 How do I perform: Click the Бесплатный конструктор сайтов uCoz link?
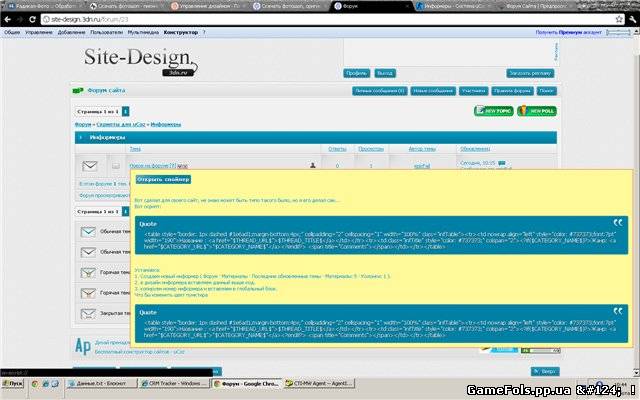(x=140, y=352)
